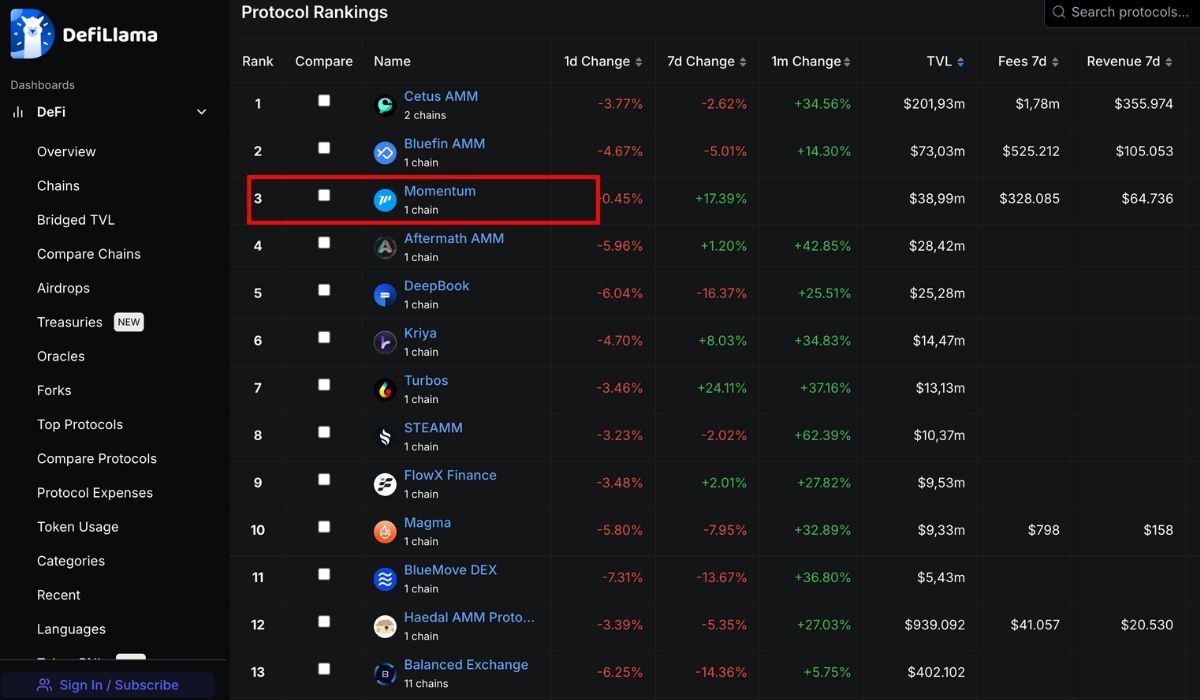
Task: Click the FlowX Finance protocol icon
Action: (x=385, y=484)
